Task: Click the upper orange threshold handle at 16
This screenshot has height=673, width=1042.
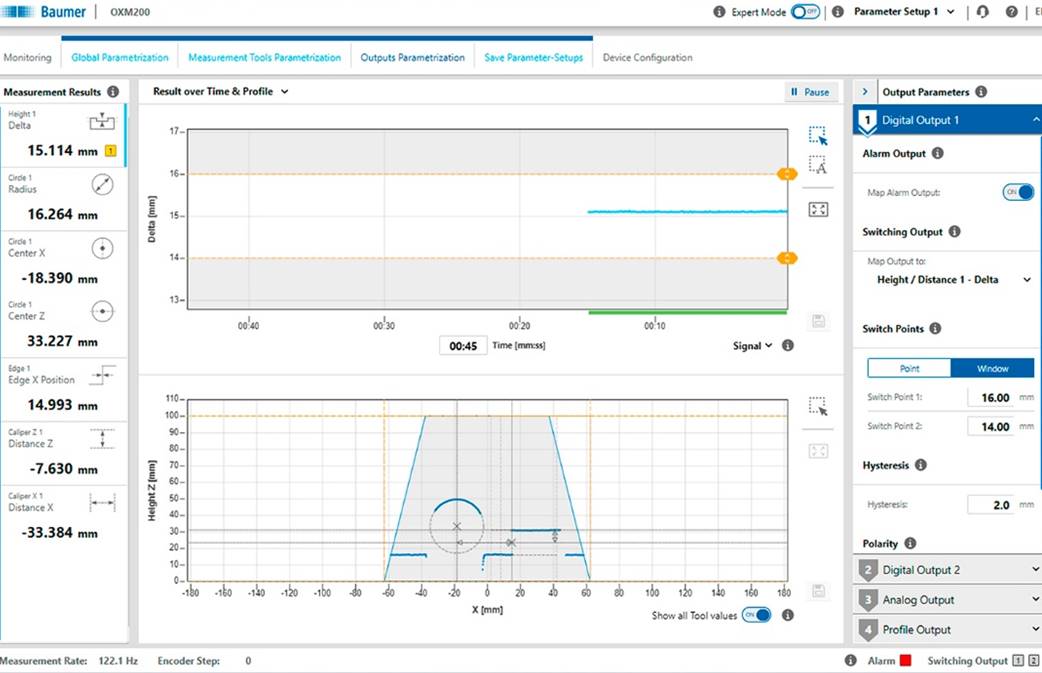Action: click(x=787, y=174)
